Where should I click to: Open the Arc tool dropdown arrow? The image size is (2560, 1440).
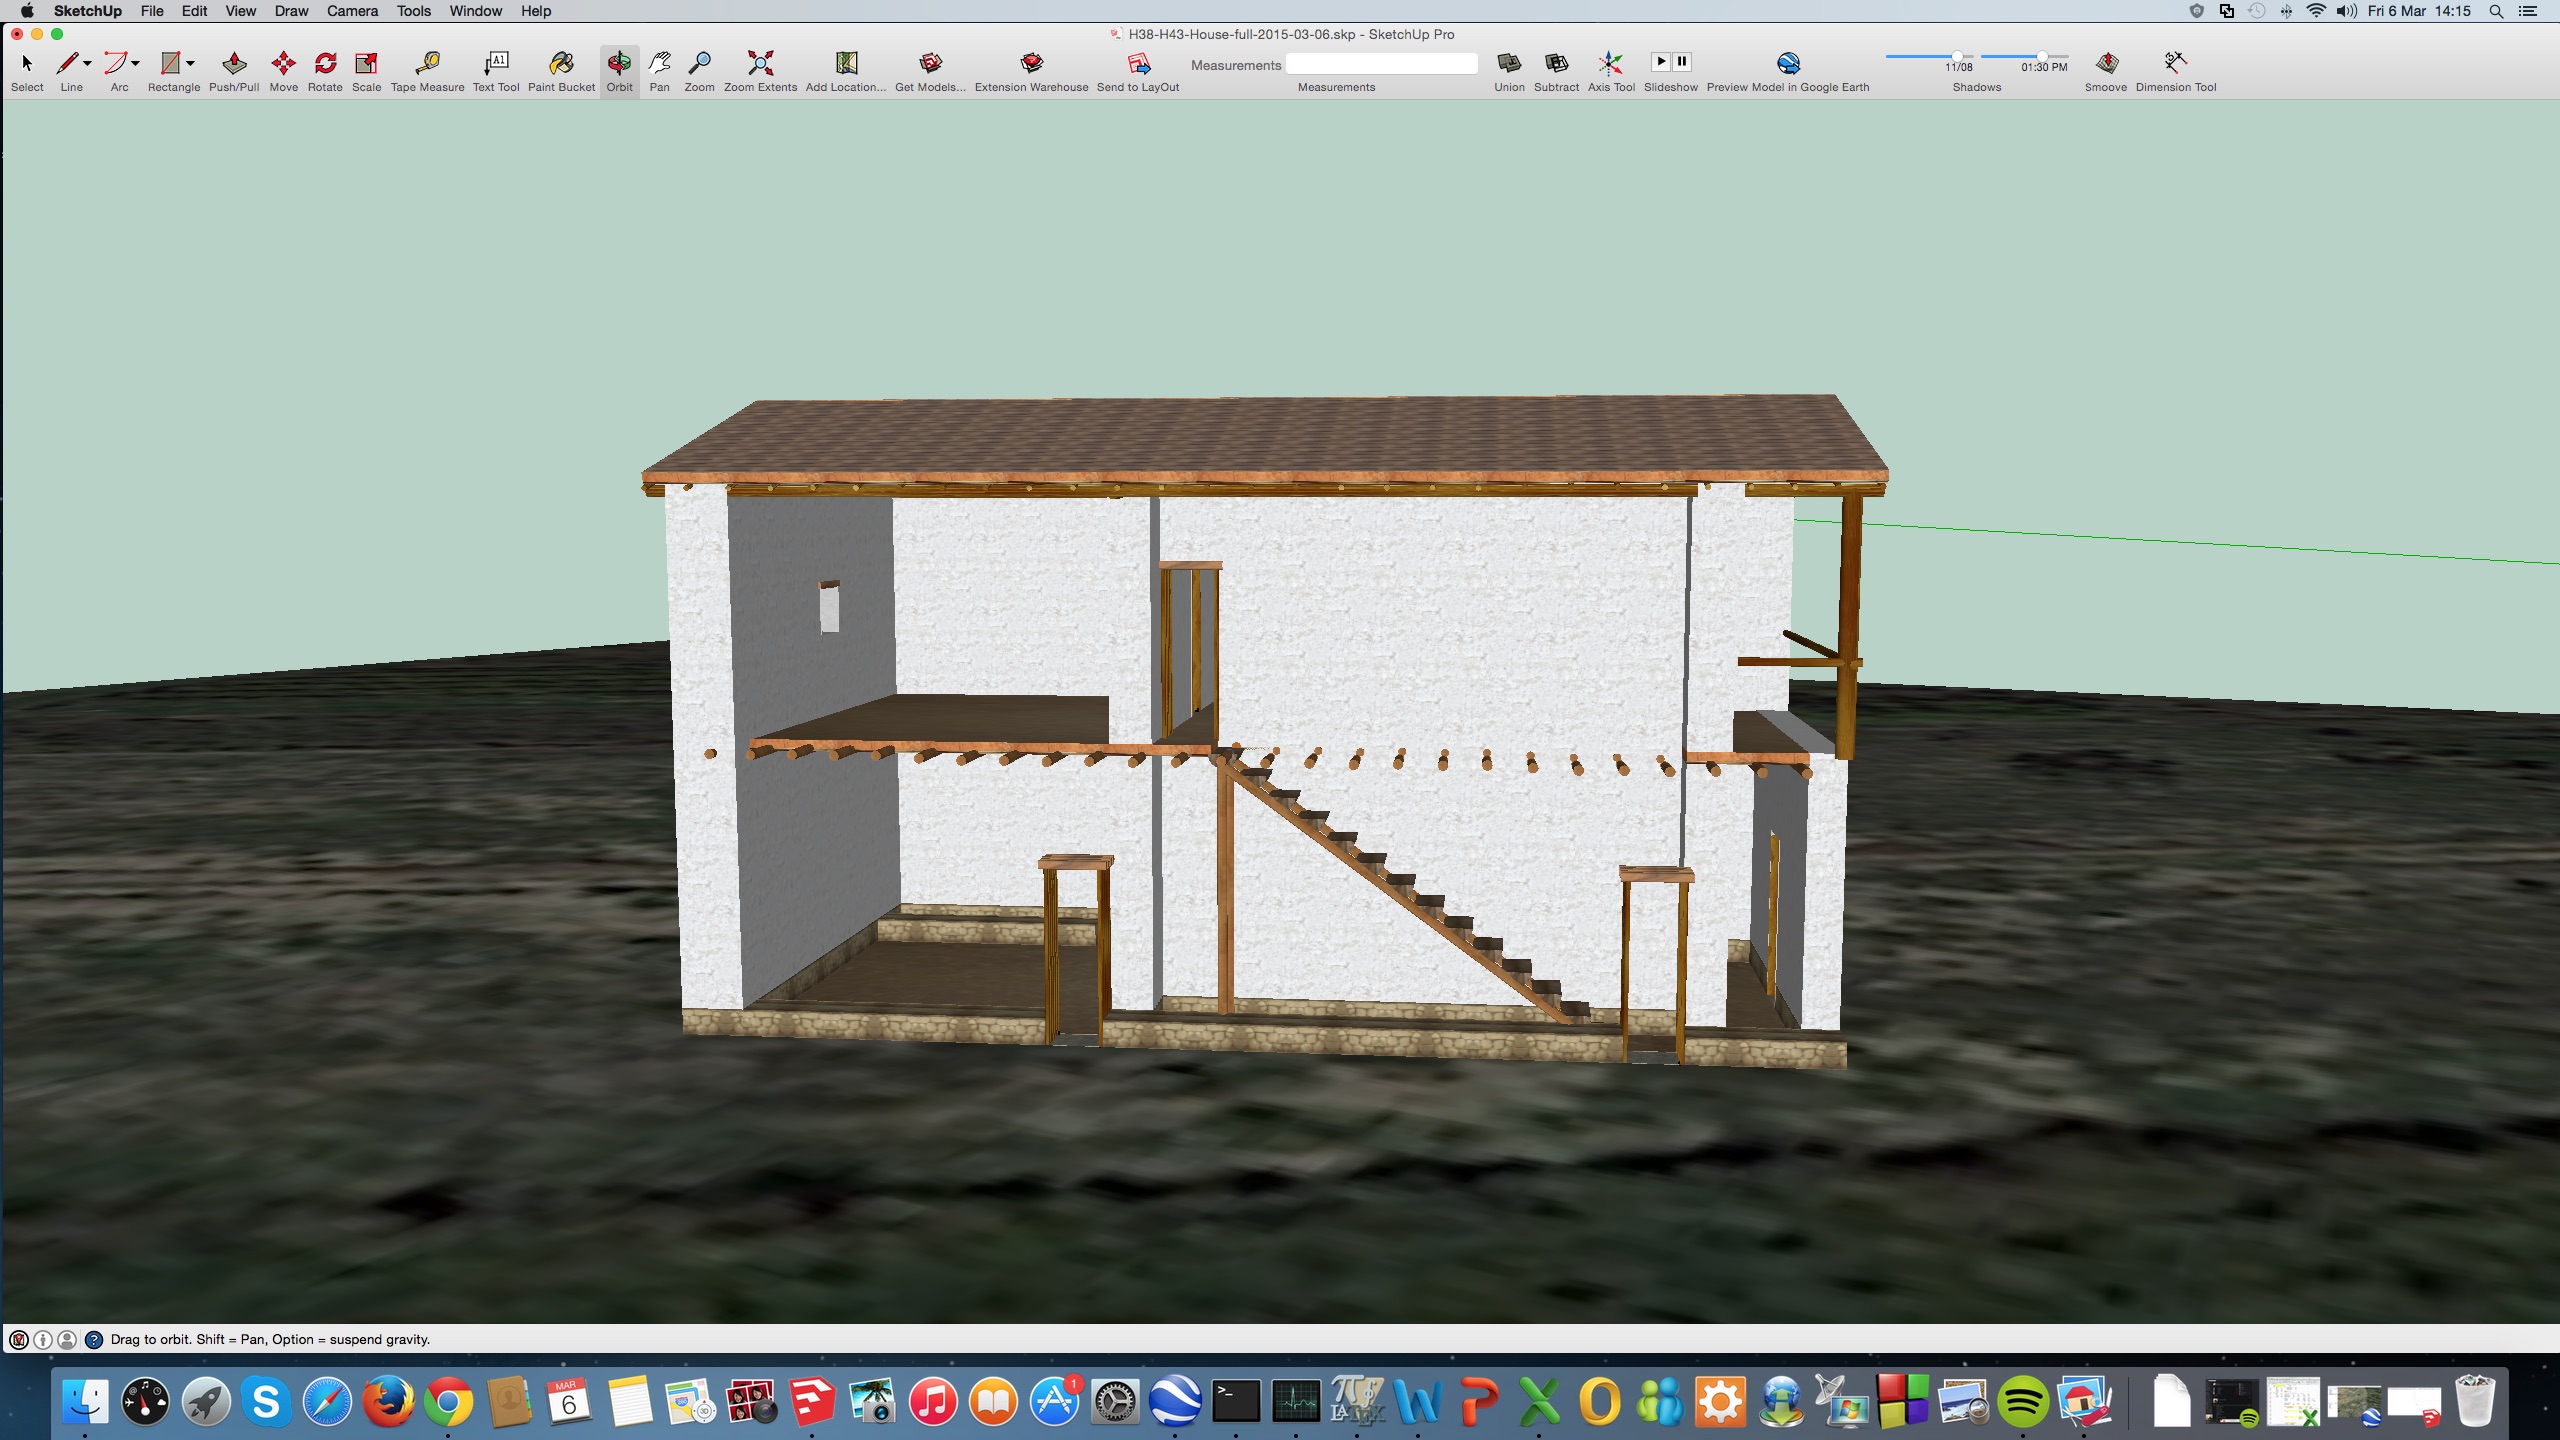tap(135, 63)
